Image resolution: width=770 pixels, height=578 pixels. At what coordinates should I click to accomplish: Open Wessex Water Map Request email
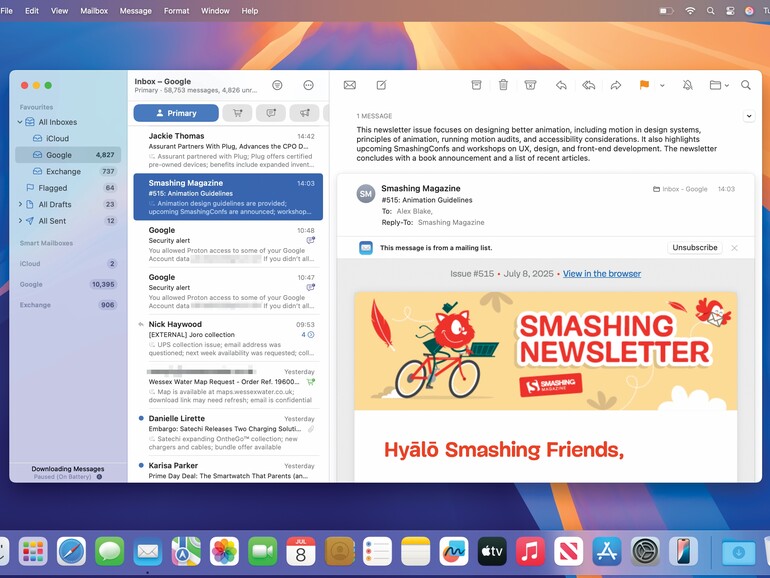228,385
